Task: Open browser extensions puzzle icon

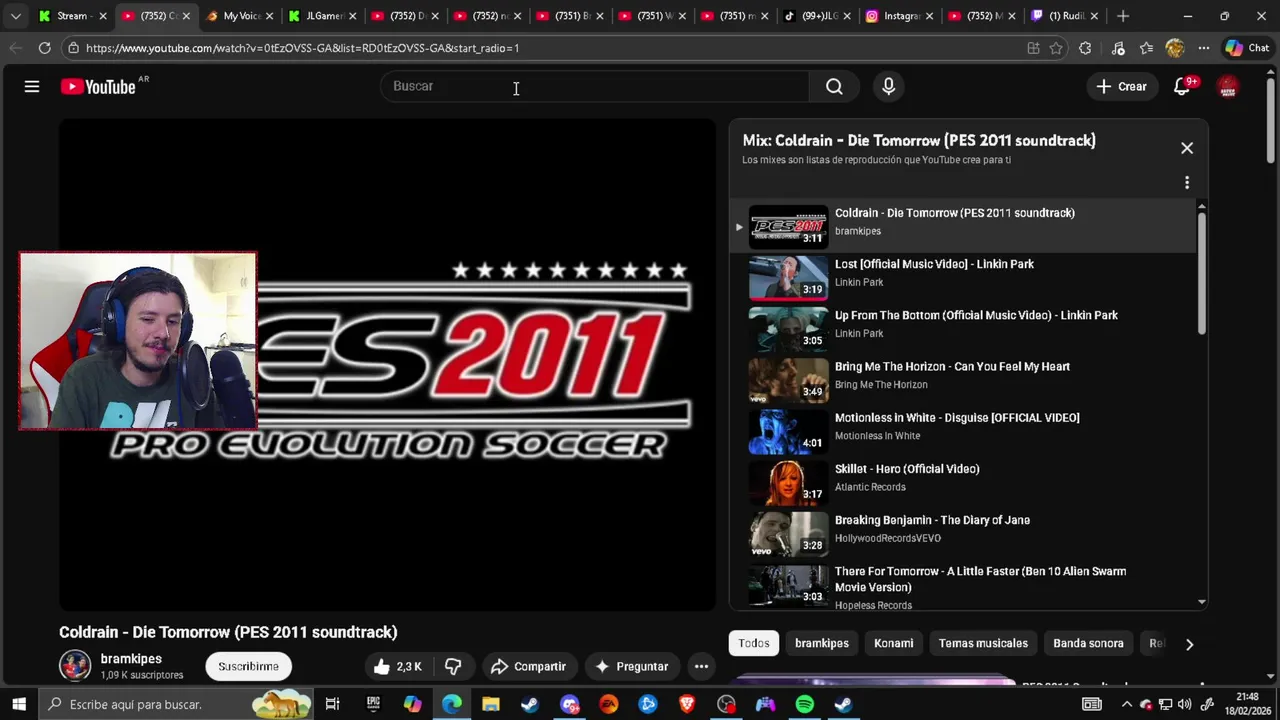Action: (x=1085, y=48)
